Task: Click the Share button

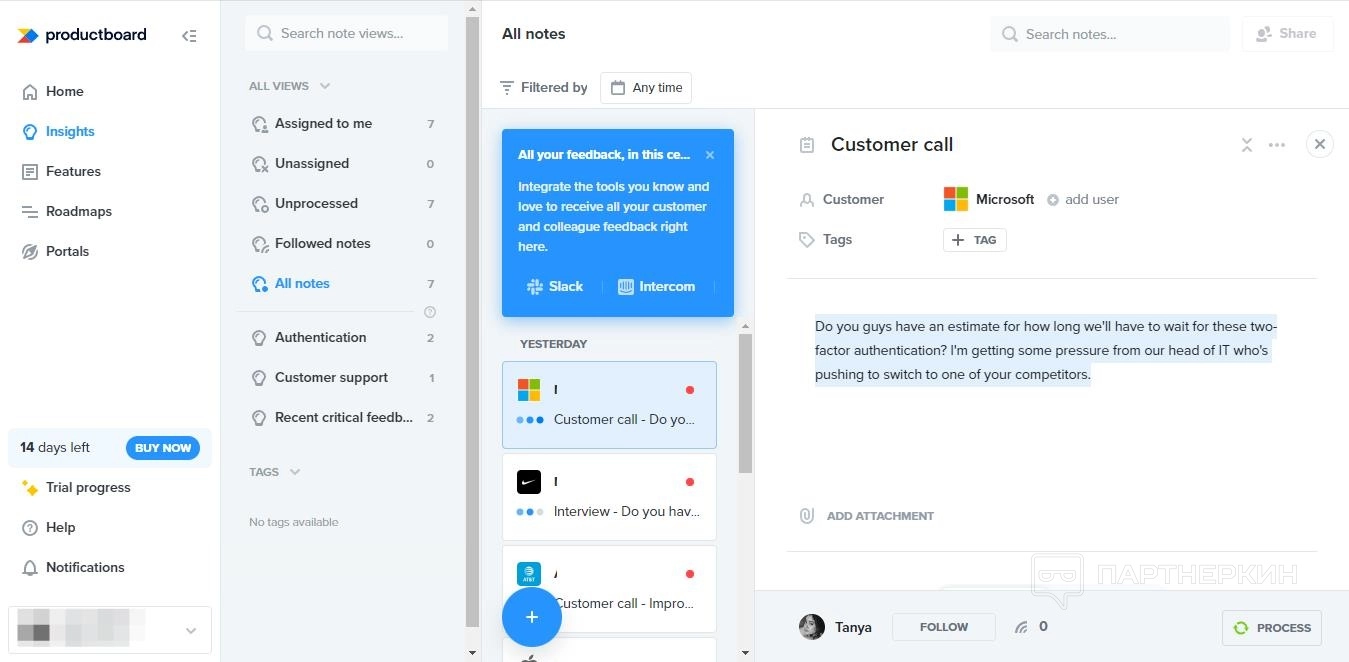Action: (x=1287, y=34)
